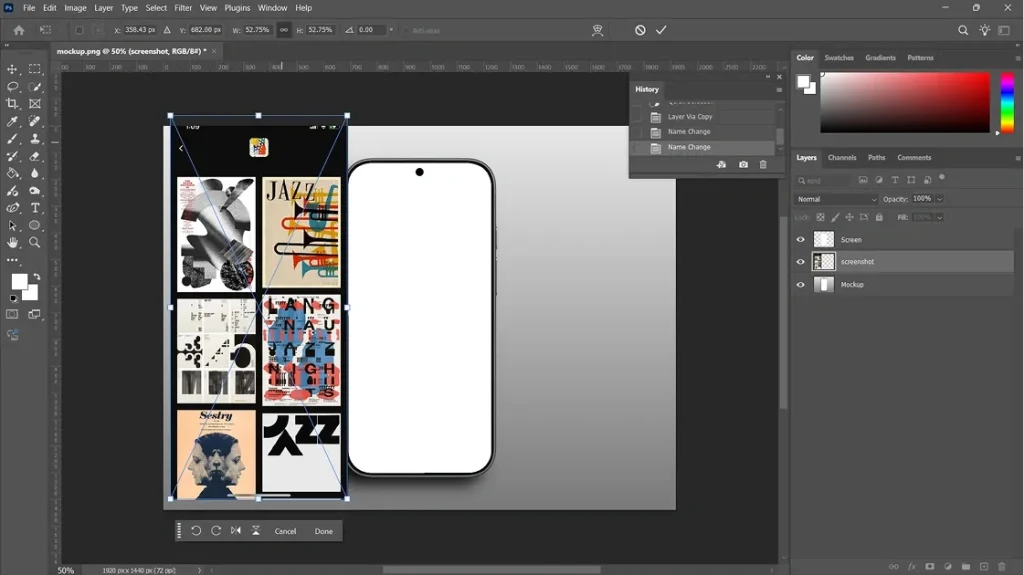The width and height of the screenshot is (1024, 575).
Task: Select the Crop tool
Action: 12,103
